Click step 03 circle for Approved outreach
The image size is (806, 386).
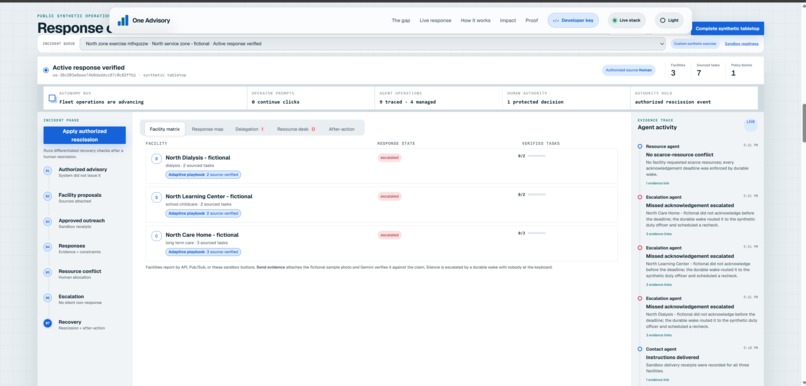click(48, 222)
